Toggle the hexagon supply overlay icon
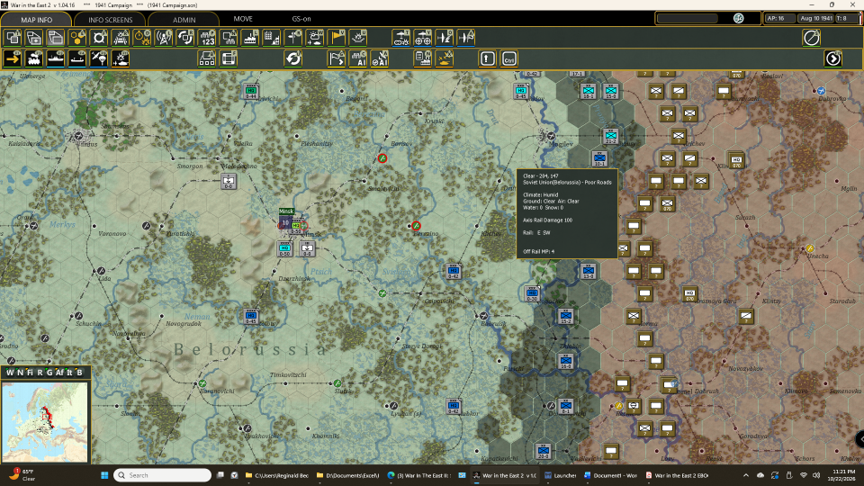864x486 pixels. point(77,38)
